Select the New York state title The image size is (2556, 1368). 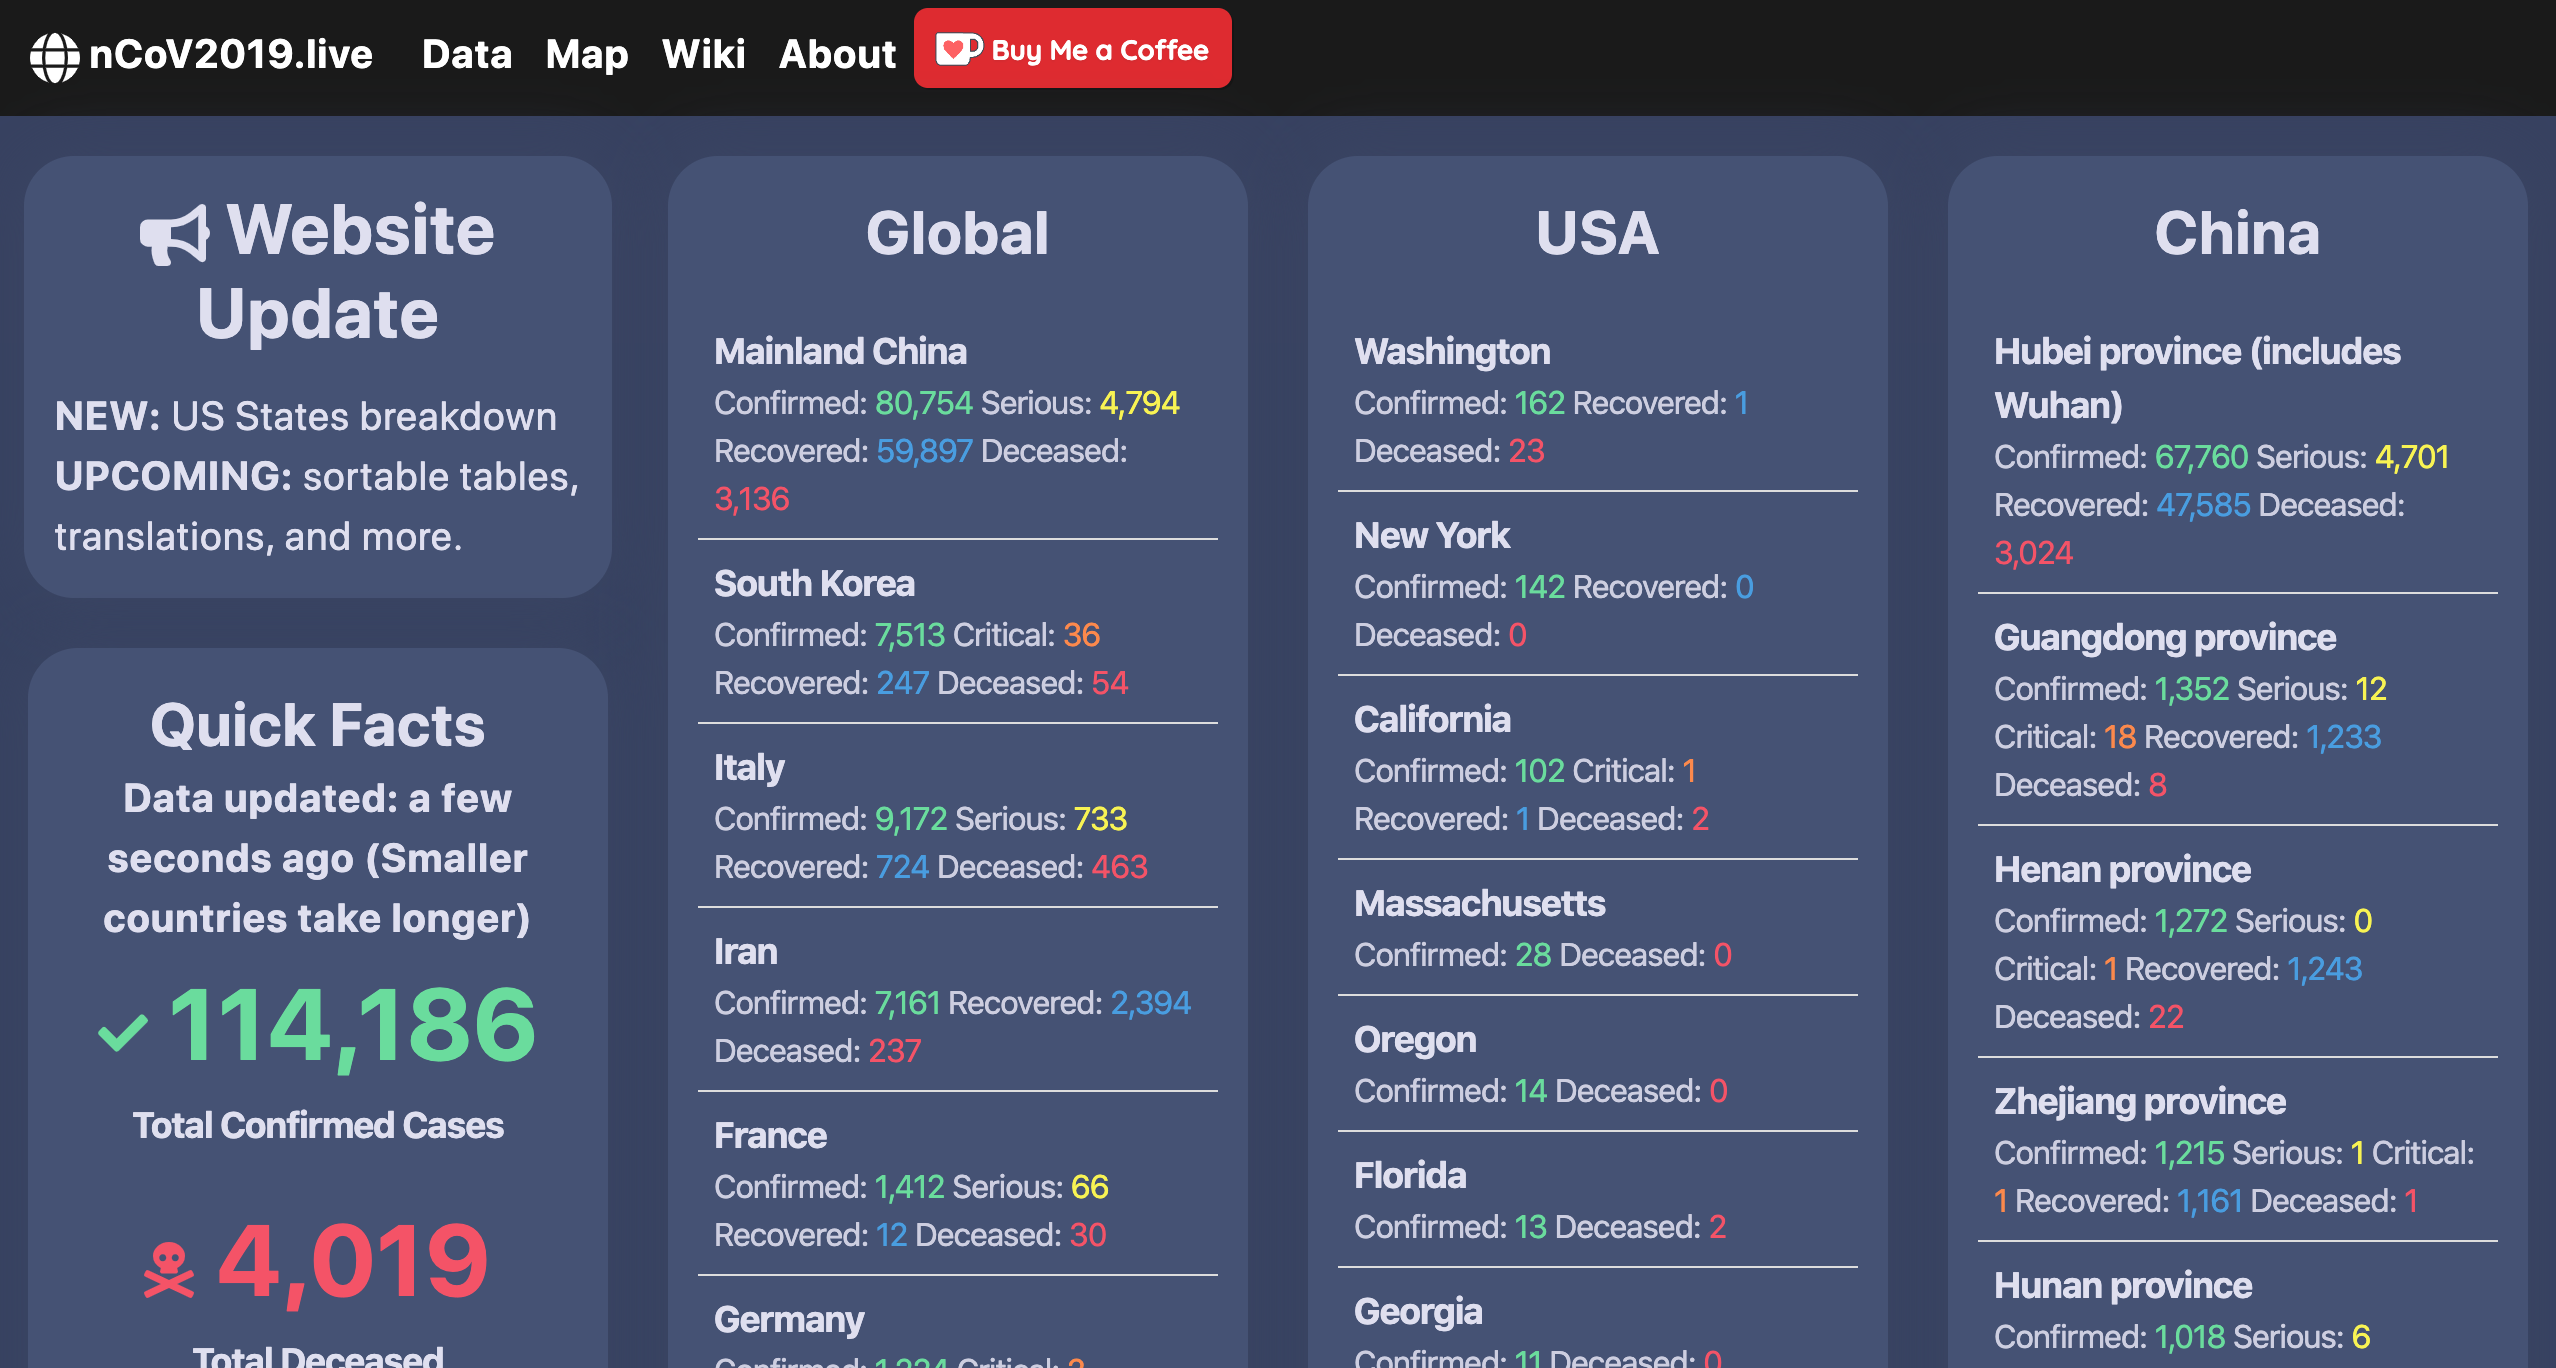tap(1432, 535)
